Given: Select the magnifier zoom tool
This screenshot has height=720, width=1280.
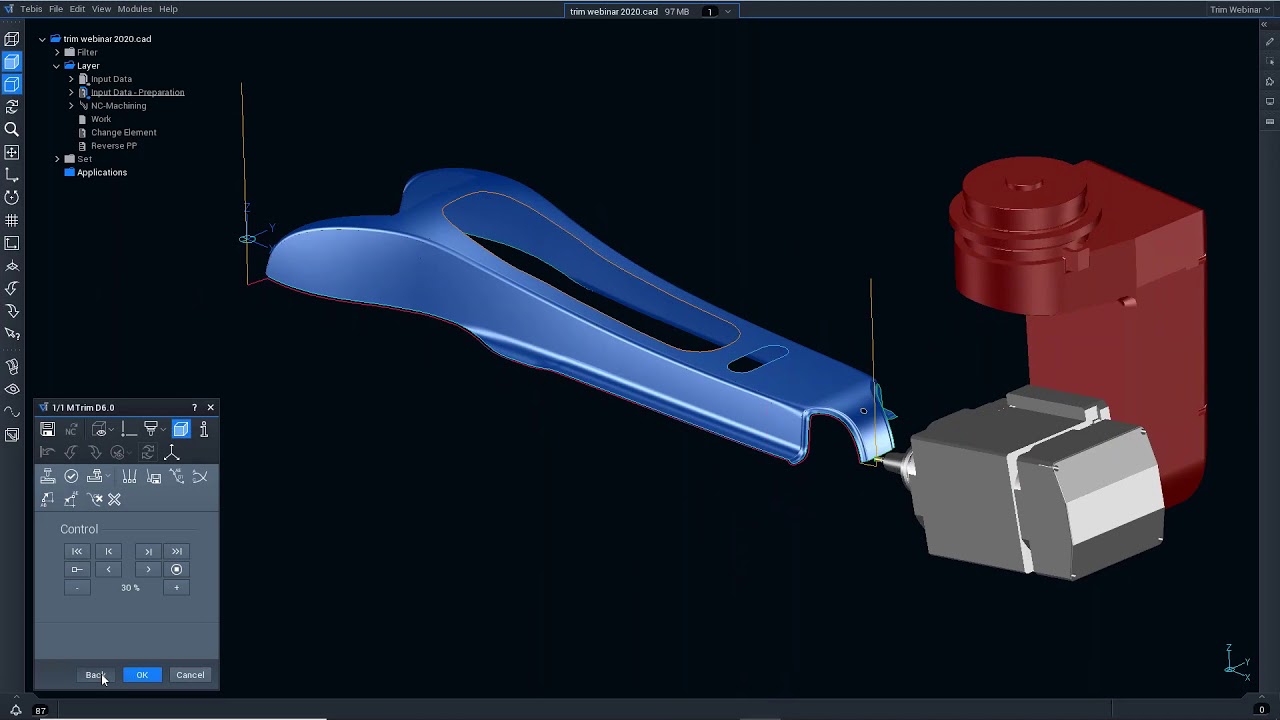Looking at the screenshot, I should tap(12, 129).
